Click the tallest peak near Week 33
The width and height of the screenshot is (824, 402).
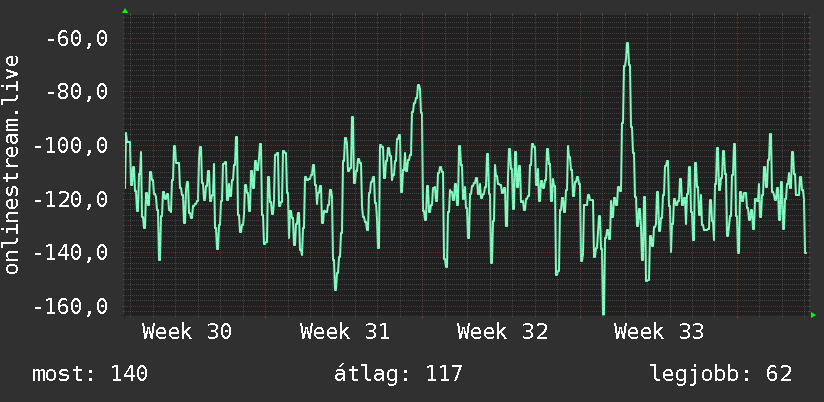[627, 44]
